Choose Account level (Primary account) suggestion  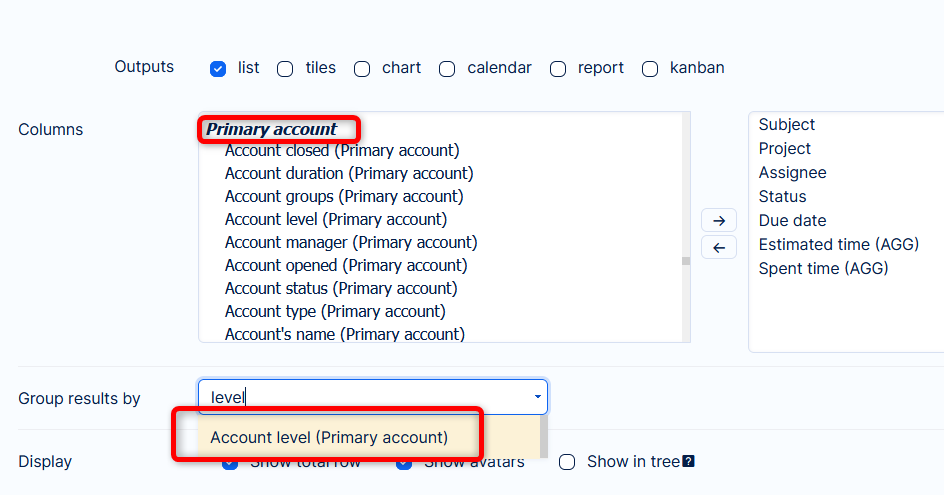(329, 437)
